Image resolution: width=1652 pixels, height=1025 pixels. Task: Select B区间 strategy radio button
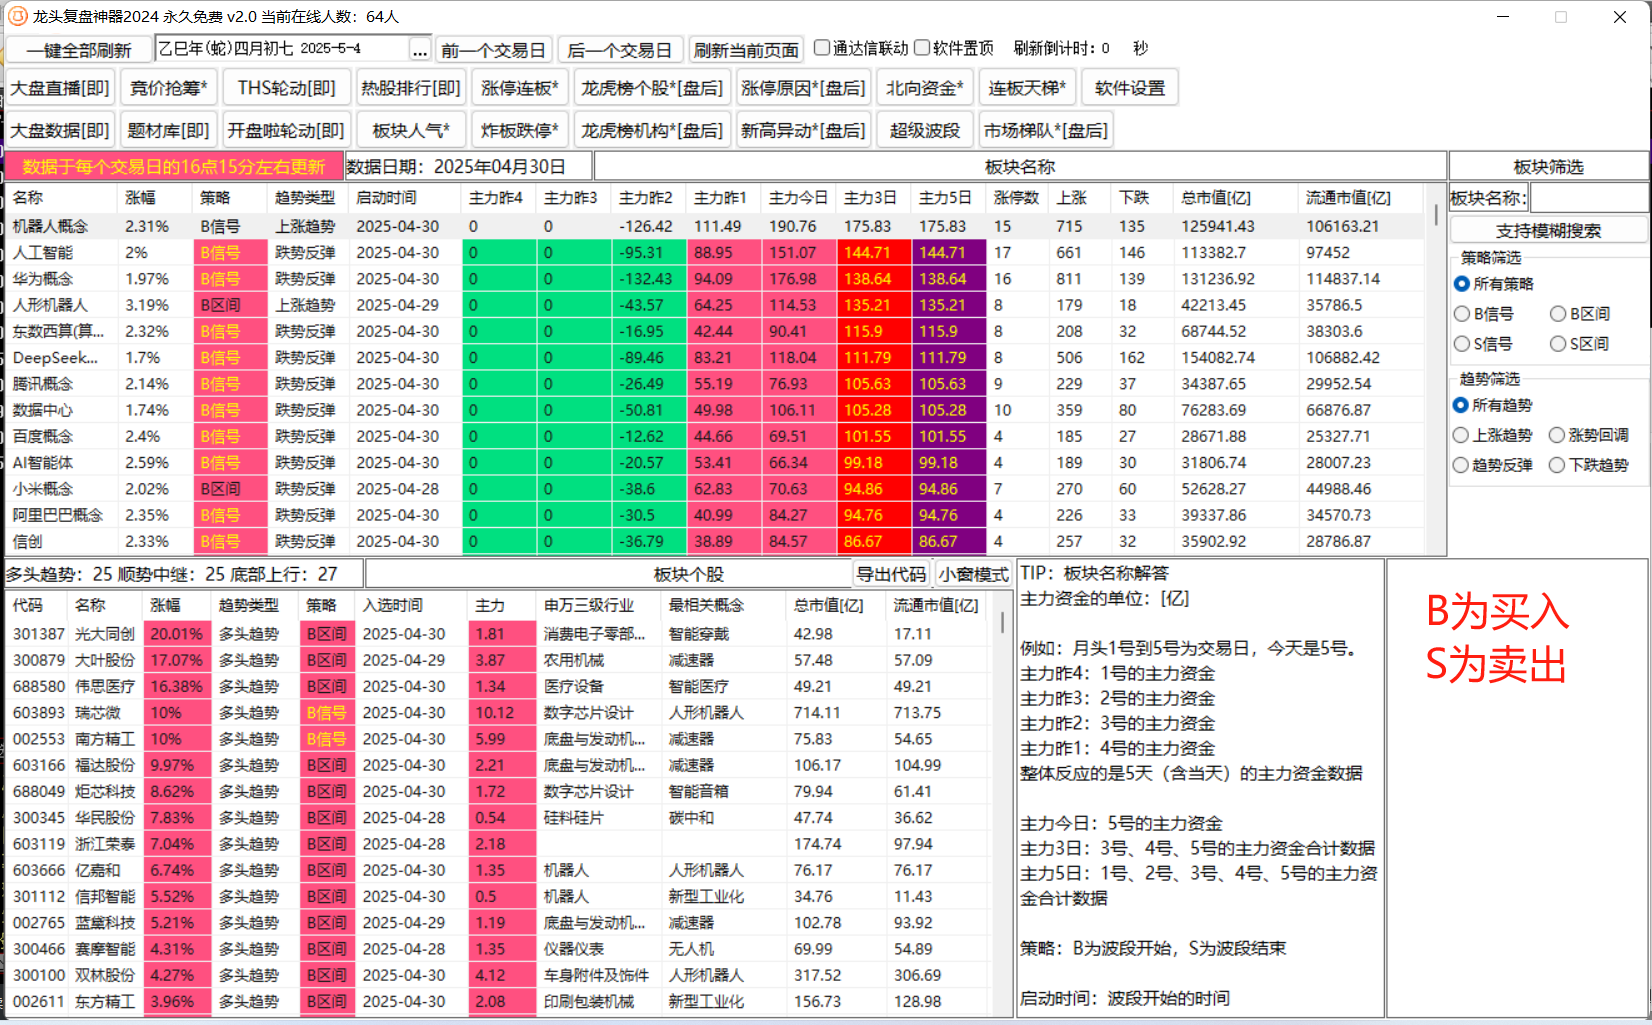click(1558, 314)
